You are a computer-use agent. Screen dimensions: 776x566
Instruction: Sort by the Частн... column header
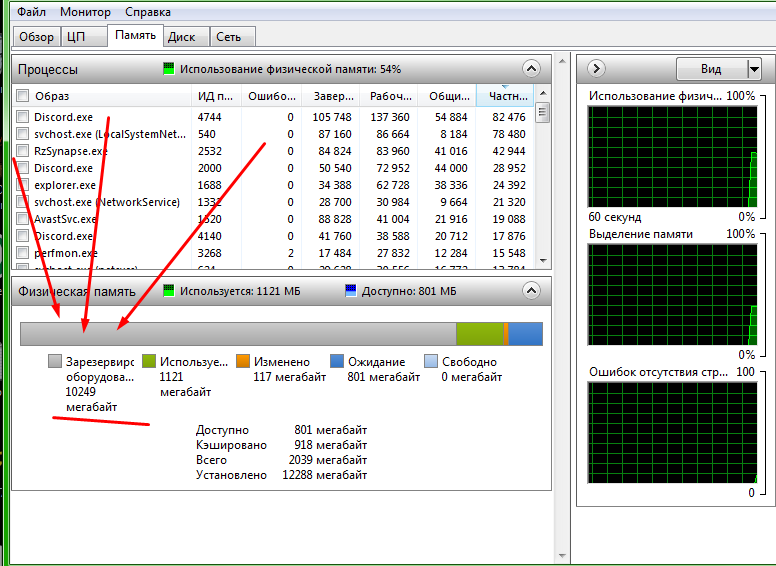click(505, 96)
